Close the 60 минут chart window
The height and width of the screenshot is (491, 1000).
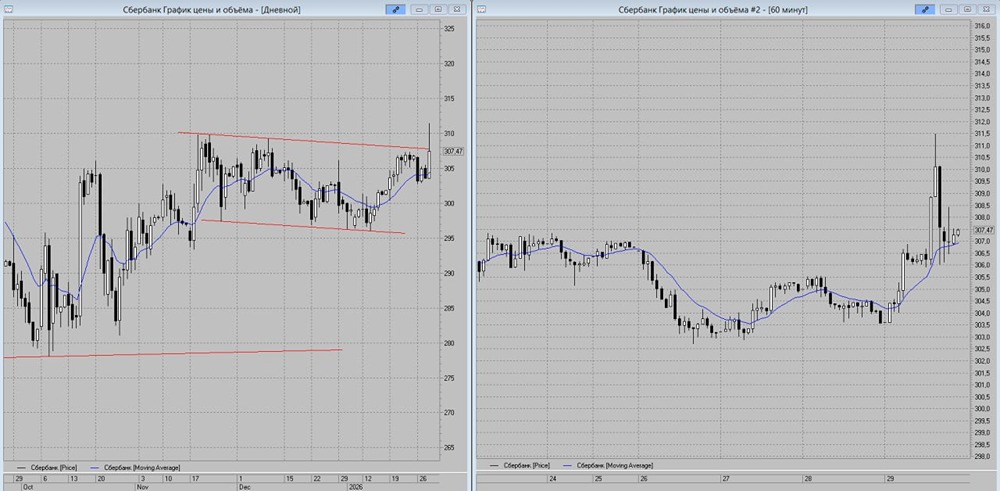[987, 10]
